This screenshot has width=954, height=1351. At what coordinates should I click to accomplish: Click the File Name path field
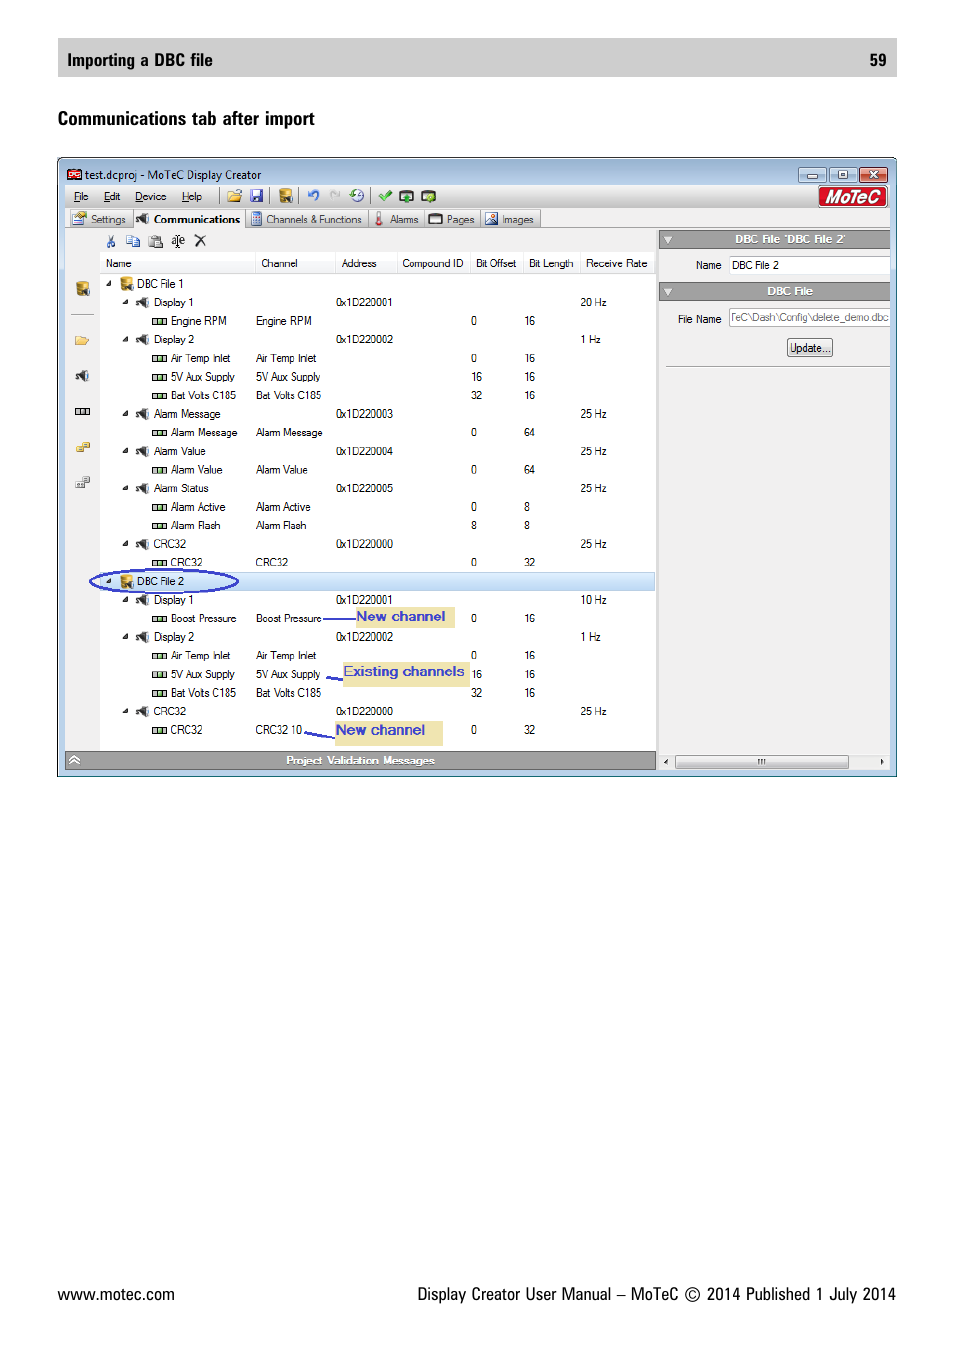[808, 318]
